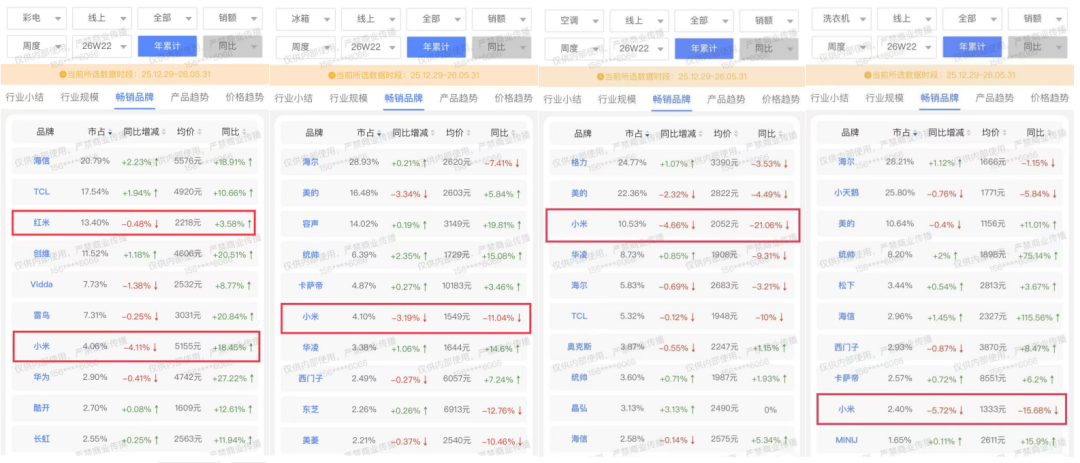Switch to 价格趋势 tab in 彩电 panel

pos(245,97)
